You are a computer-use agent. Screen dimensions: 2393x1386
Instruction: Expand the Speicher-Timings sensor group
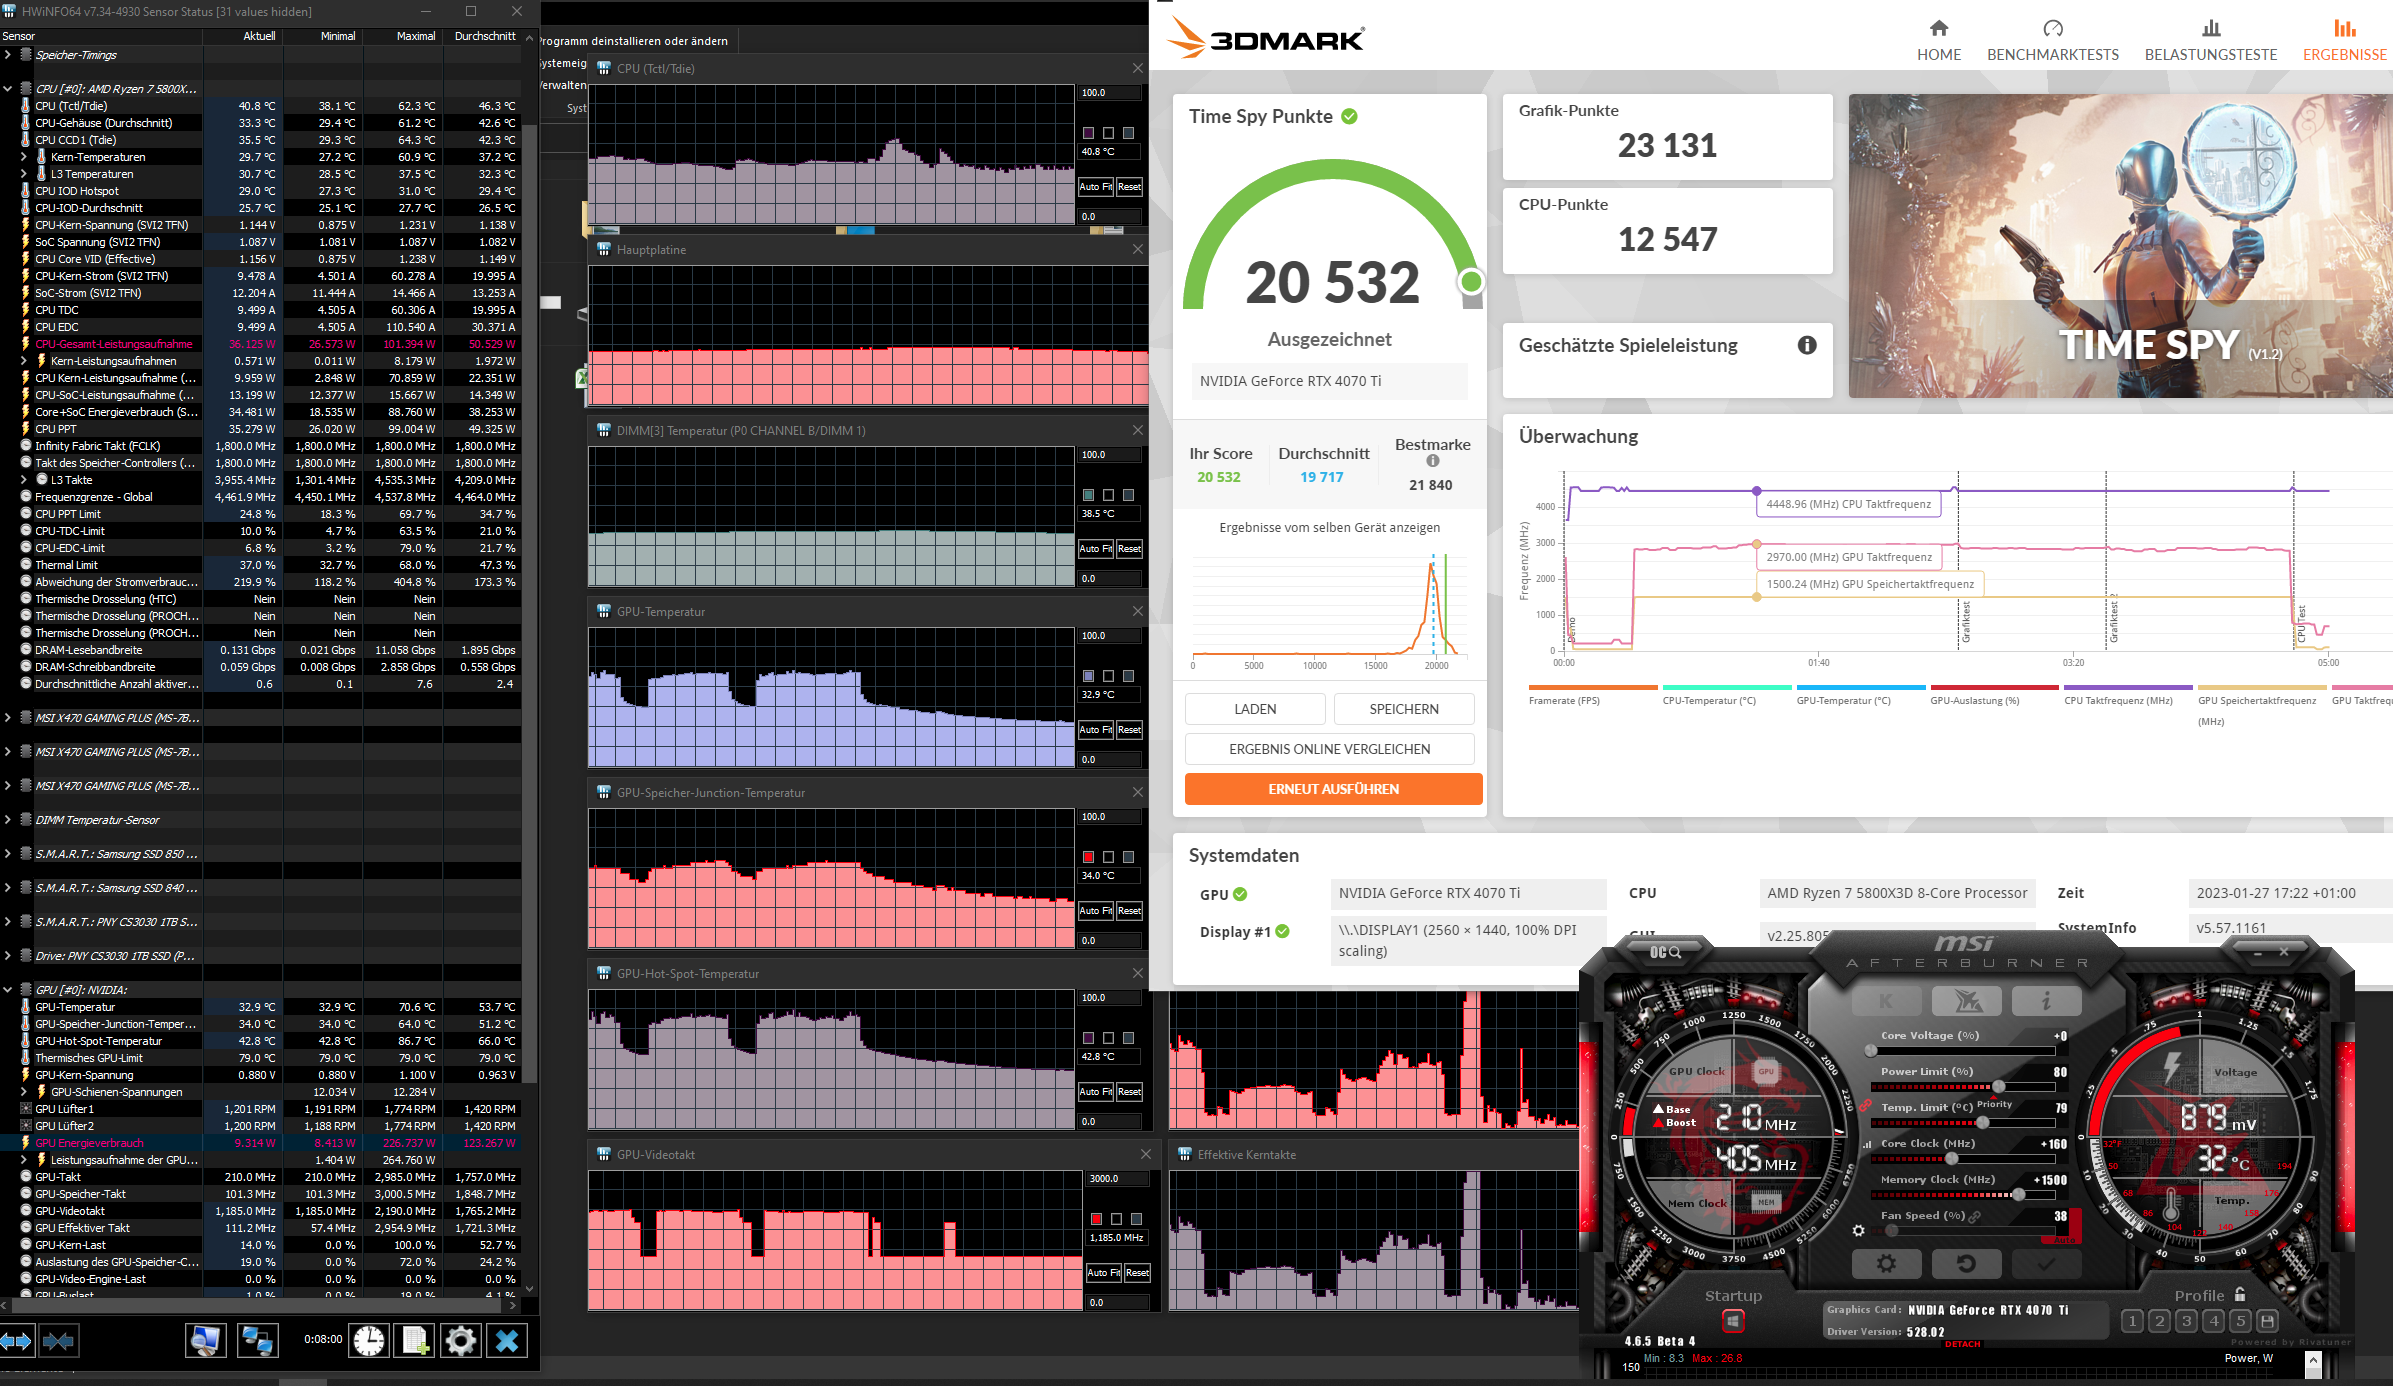point(8,55)
